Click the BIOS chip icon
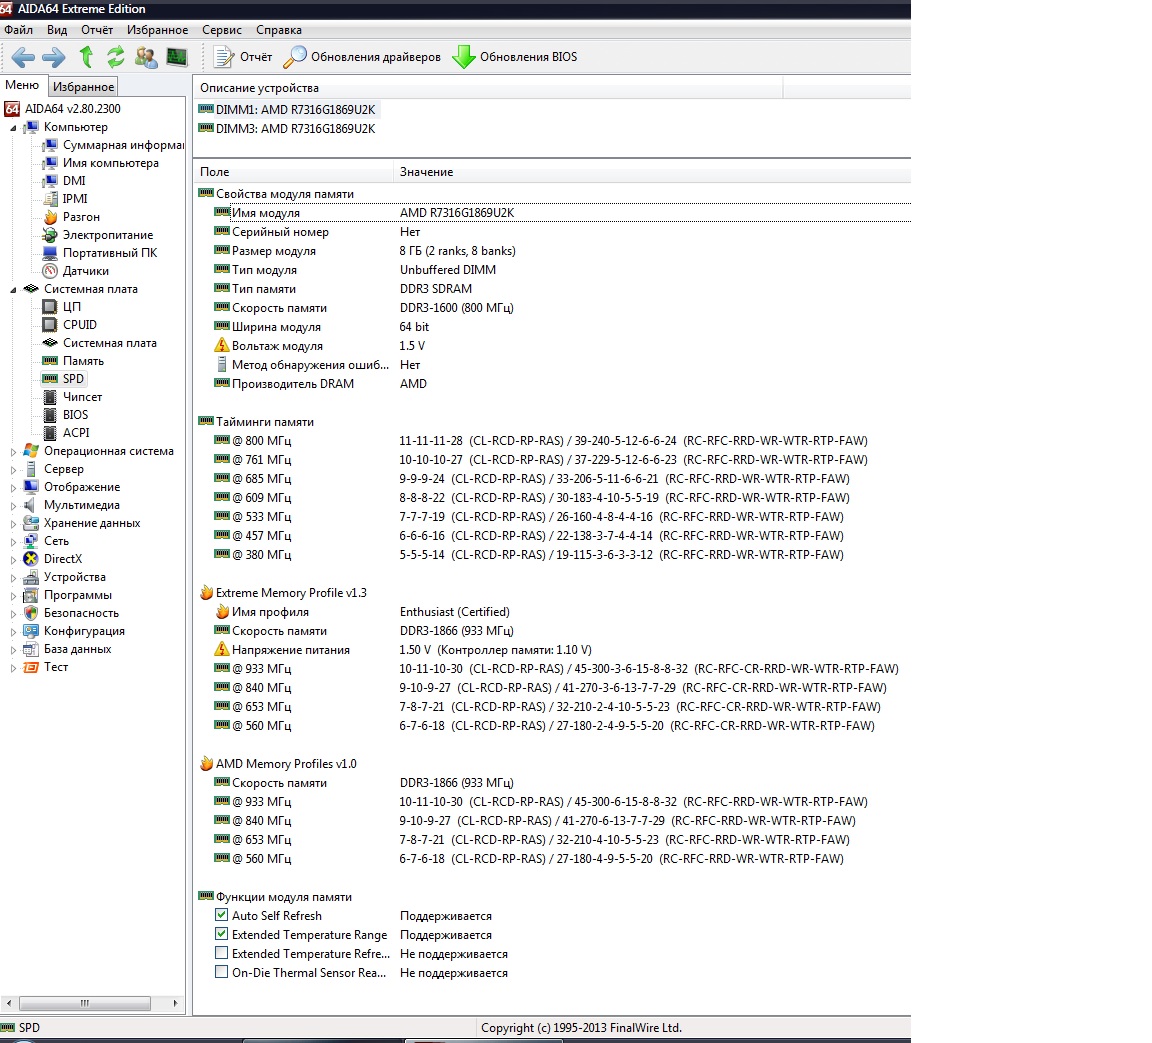 (x=50, y=415)
